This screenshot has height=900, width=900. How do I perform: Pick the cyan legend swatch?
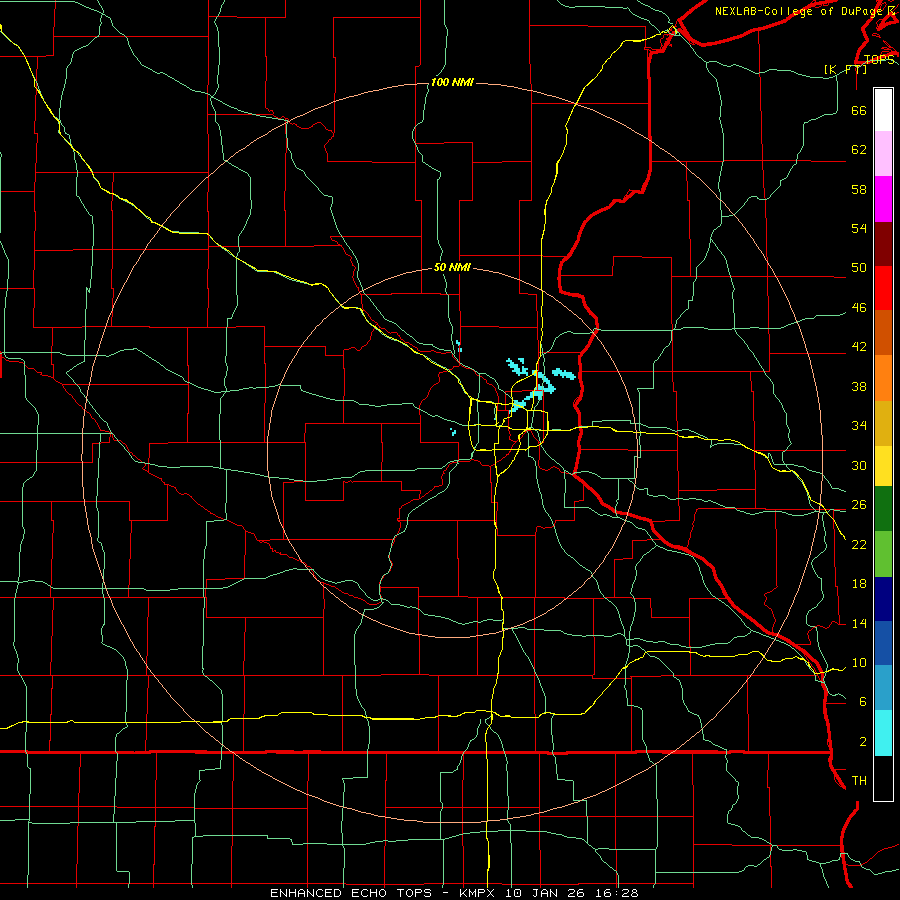[x=883, y=733]
